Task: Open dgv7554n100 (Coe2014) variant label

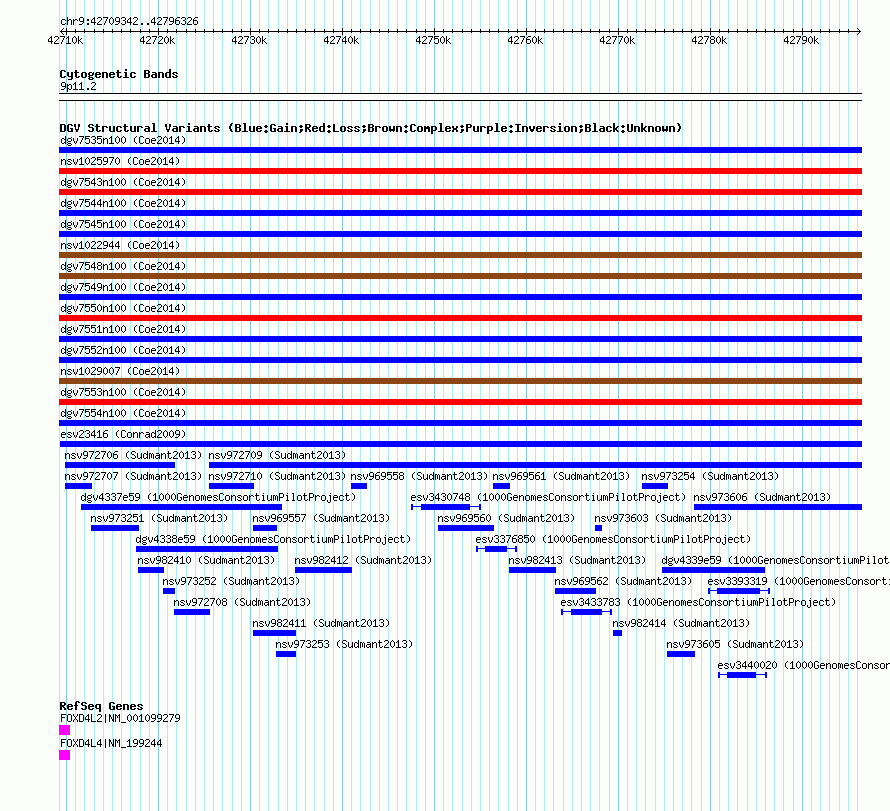Action: pyautogui.click(x=123, y=413)
